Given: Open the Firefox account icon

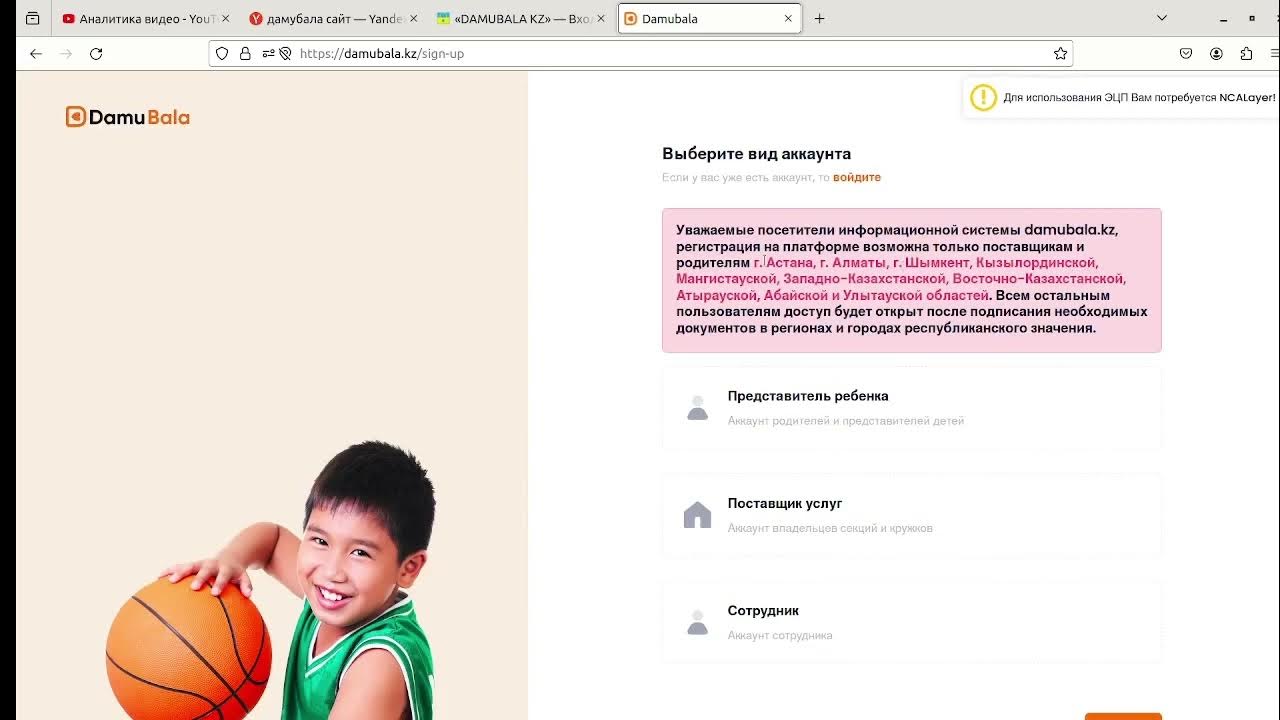Looking at the screenshot, I should 1216,54.
